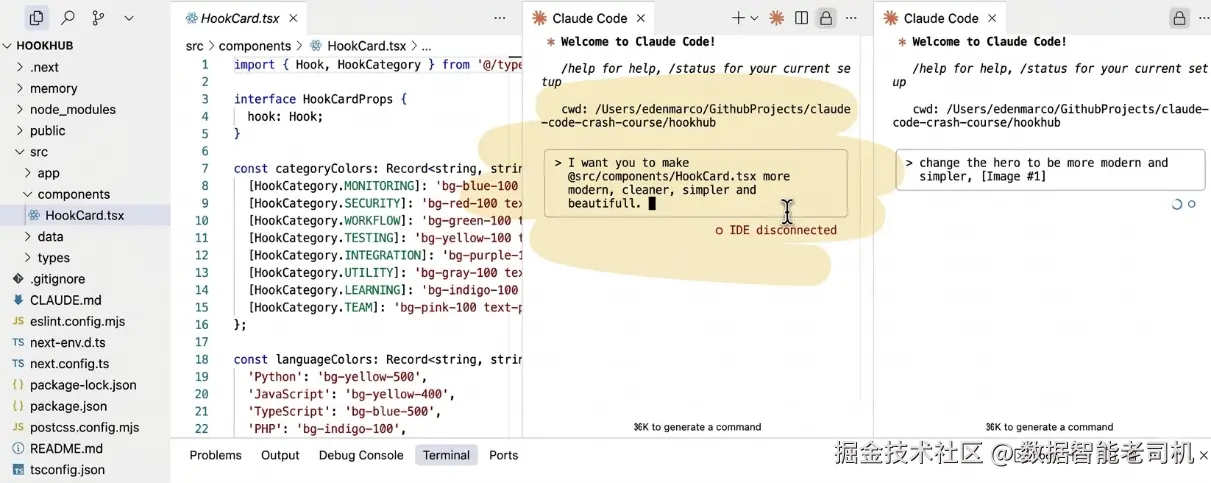Click 'src' in the breadcrumb
The height and width of the screenshot is (483, 1211).
(194, 46)
